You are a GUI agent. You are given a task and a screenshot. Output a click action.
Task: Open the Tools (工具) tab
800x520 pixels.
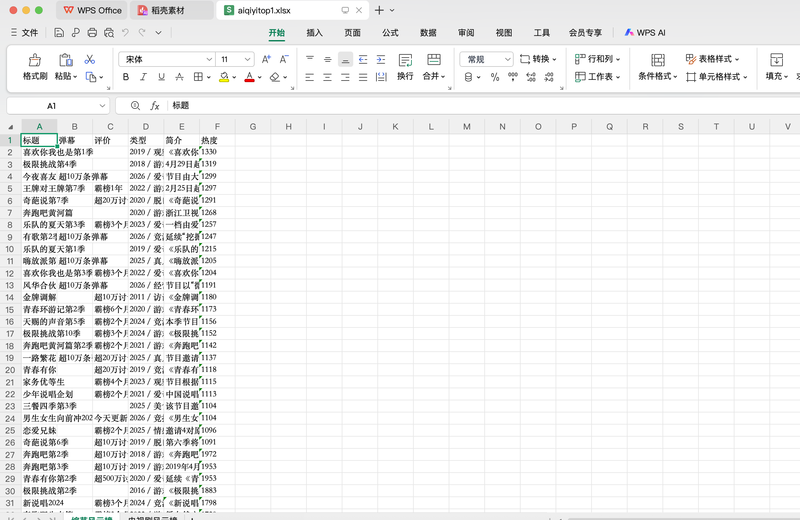[541, 33]
